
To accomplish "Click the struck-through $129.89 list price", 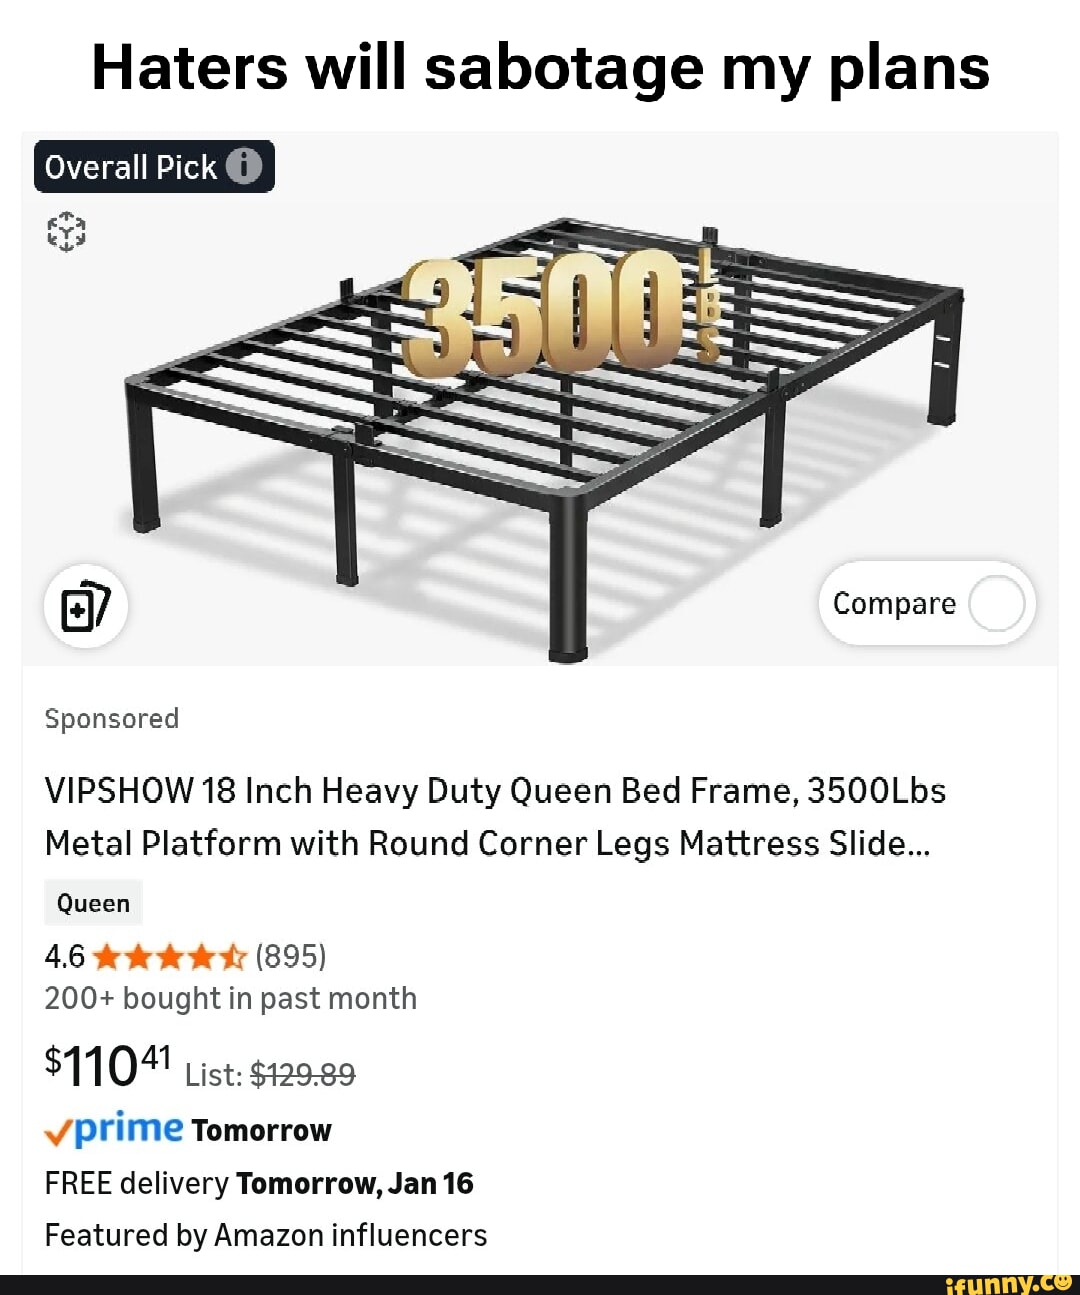I will tap(301, 1074).
